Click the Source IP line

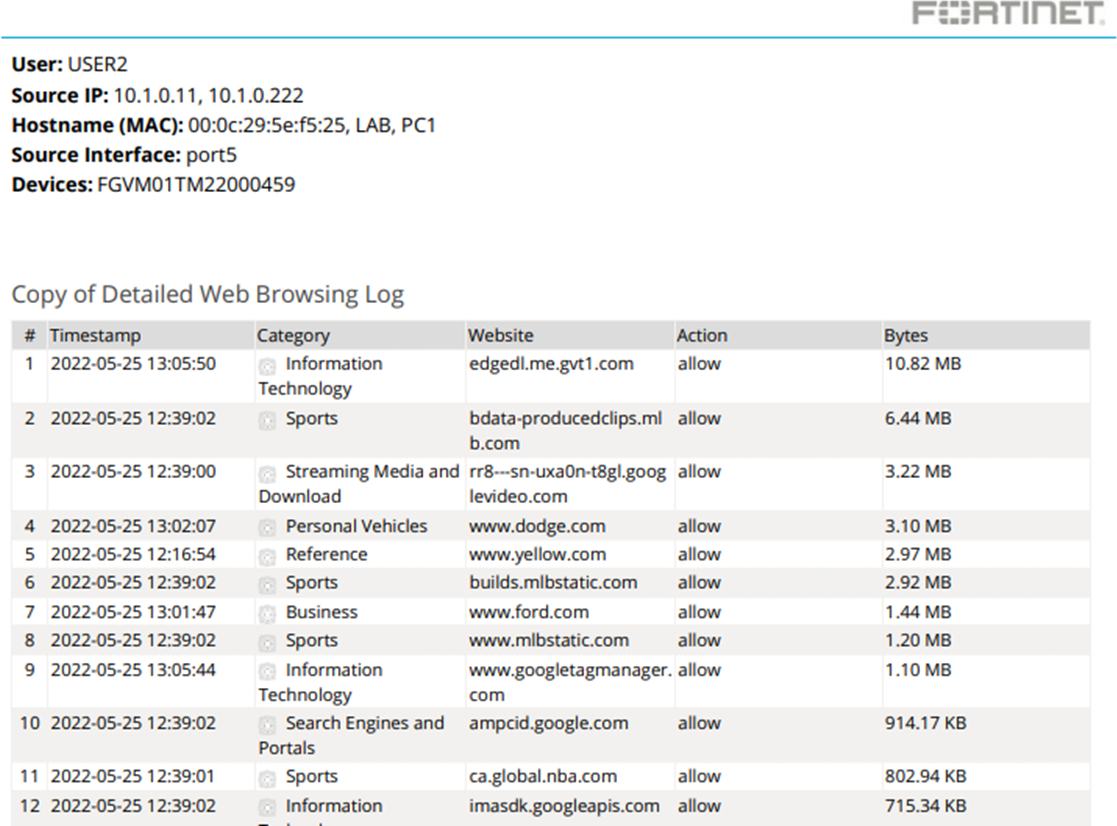pos(157,95)
